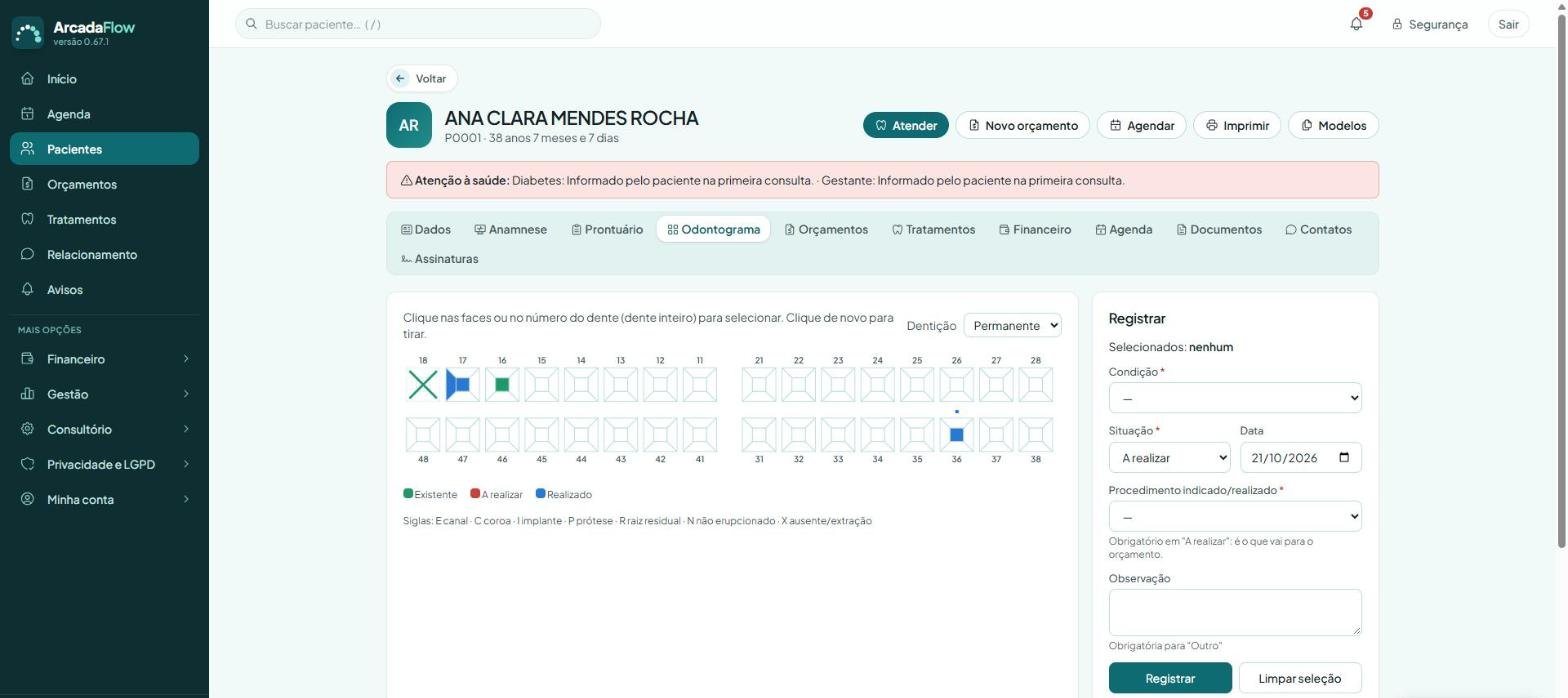1568x698 pixels.
Task: Click tooth number 14 label
Action: (x=581, y=360)
